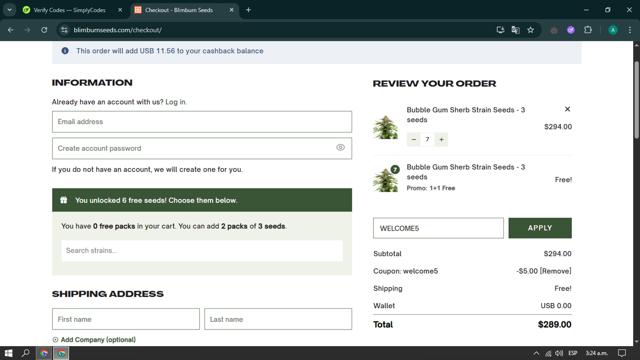Image resolution: width=640 pixels, height=360 pixels.
Task: Open the volume tray icon
Action: (x=559, y=353)
